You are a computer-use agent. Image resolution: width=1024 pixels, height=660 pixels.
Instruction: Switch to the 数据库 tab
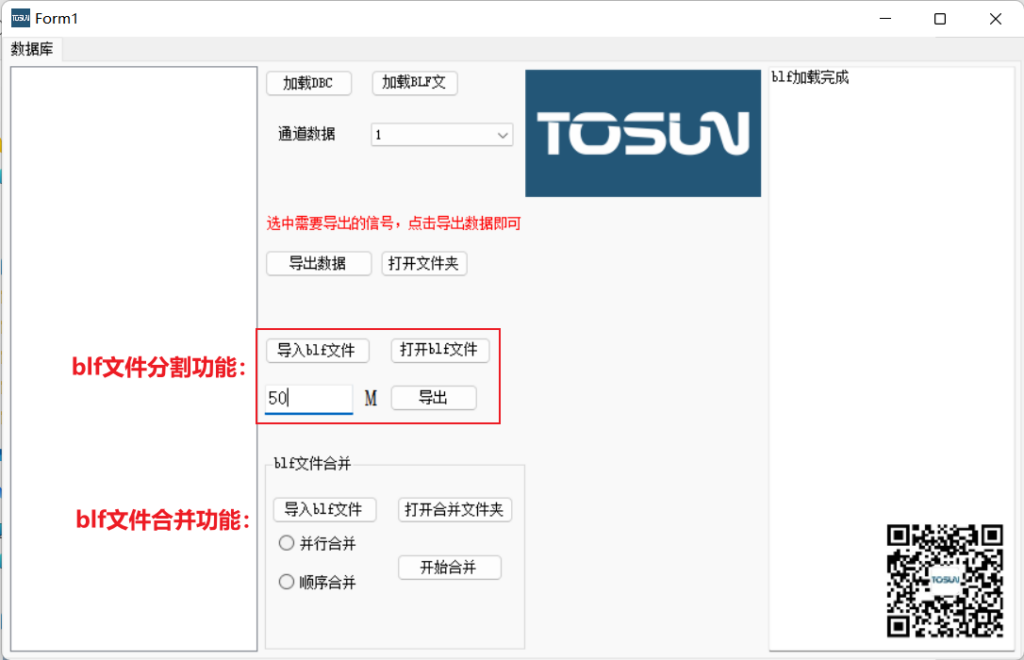(x=32, y=49)
